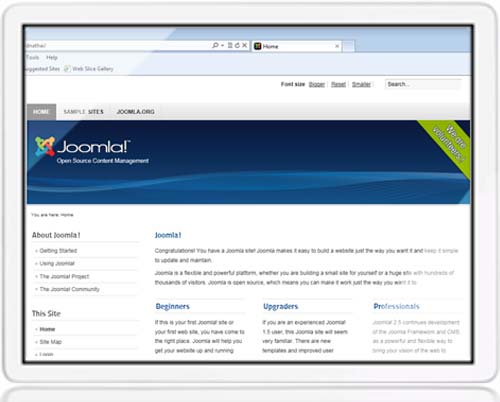Click the search magnifier icon in address bar
500x402 pixels.
click(x=215, y=45)
